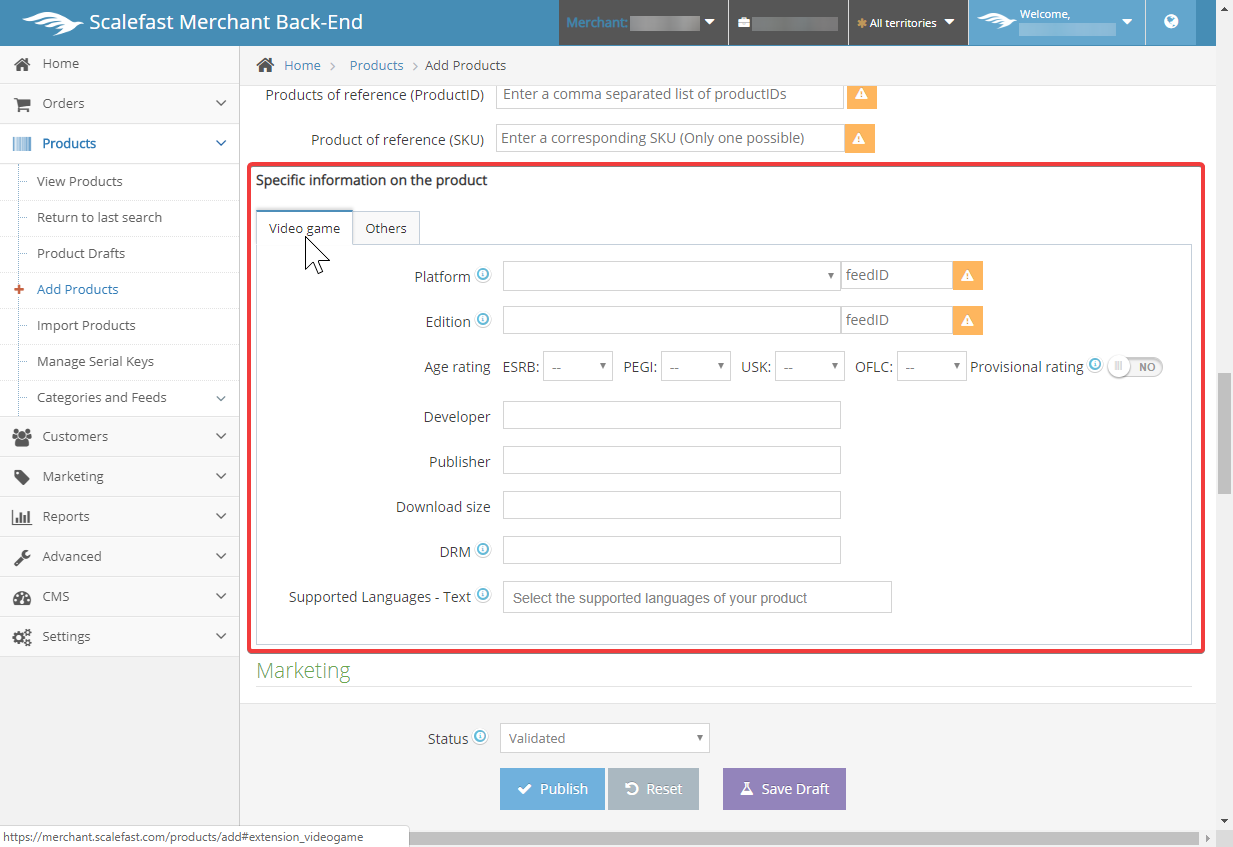The width and height of the screenshot is (1233, 847).
Task: Open the Platform dropdown
Action: point(671,276)
